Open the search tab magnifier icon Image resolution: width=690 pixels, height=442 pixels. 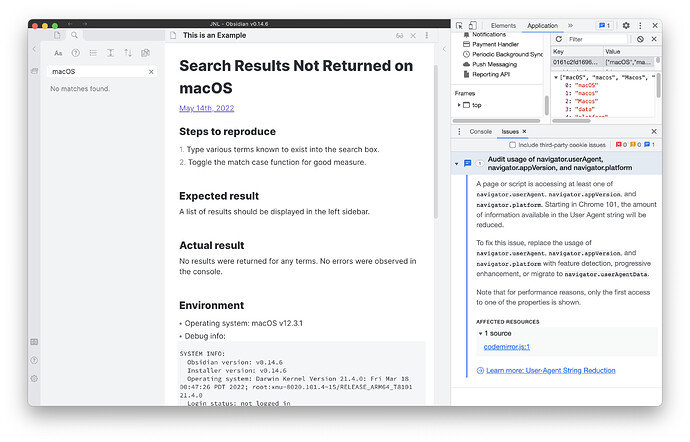[x=74, y=35]
